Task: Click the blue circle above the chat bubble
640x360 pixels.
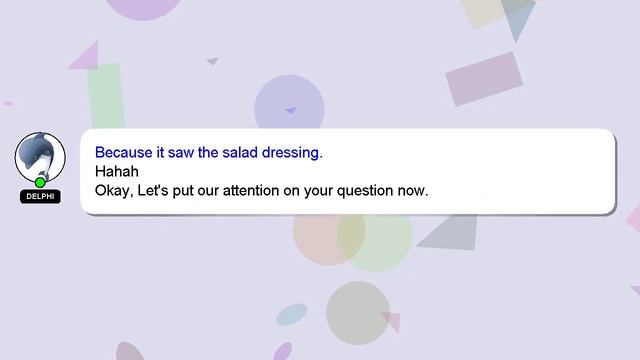Action: point(289,102)
